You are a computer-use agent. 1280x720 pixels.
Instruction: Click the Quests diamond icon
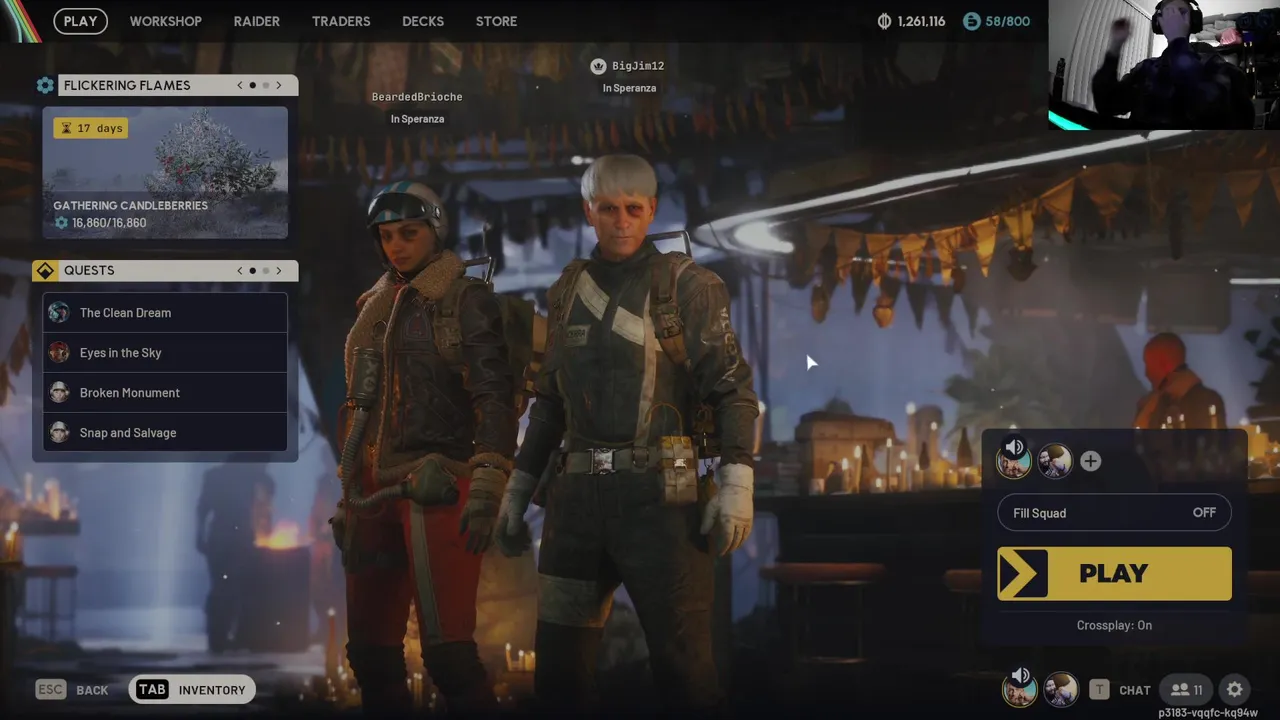pyautogui.click(x=45, y=270)
